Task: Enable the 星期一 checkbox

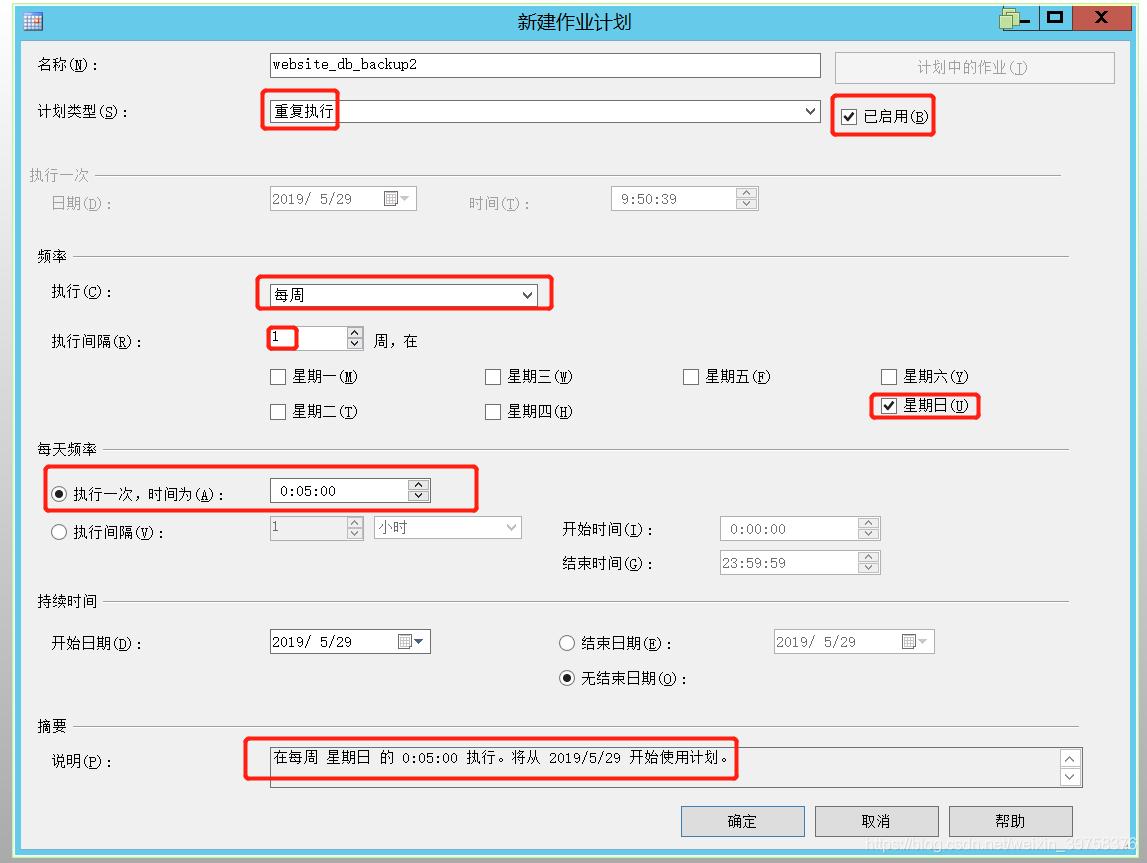Action: coord(277,376)
